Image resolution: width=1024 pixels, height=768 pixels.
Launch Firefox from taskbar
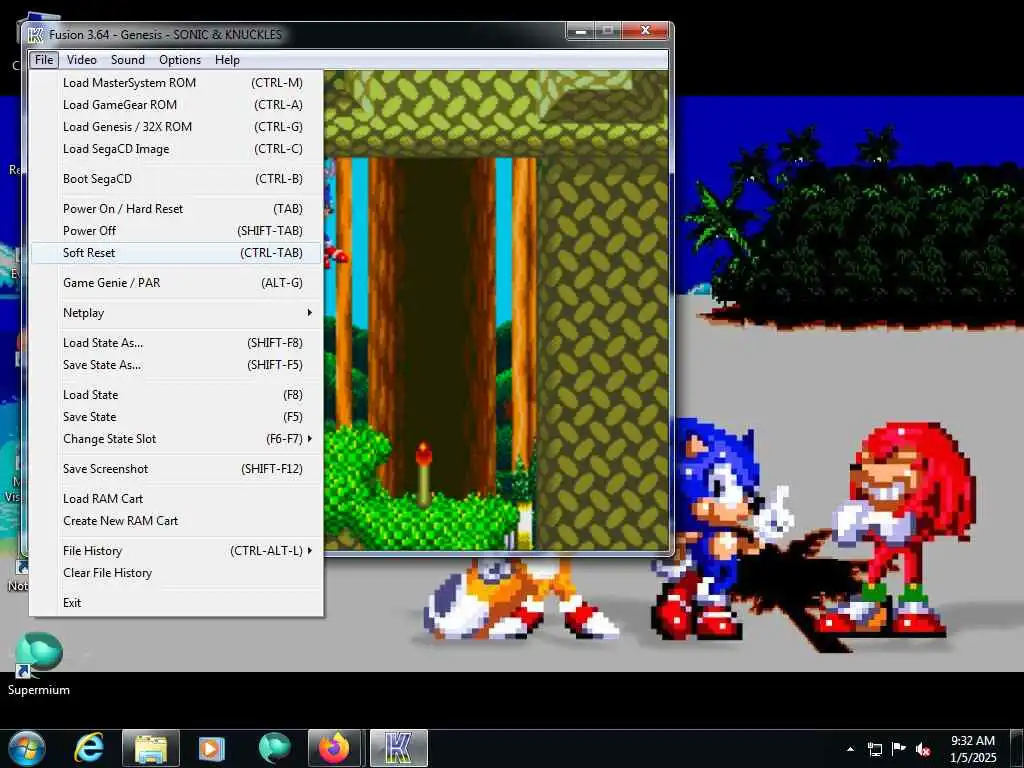pos(334,748)
